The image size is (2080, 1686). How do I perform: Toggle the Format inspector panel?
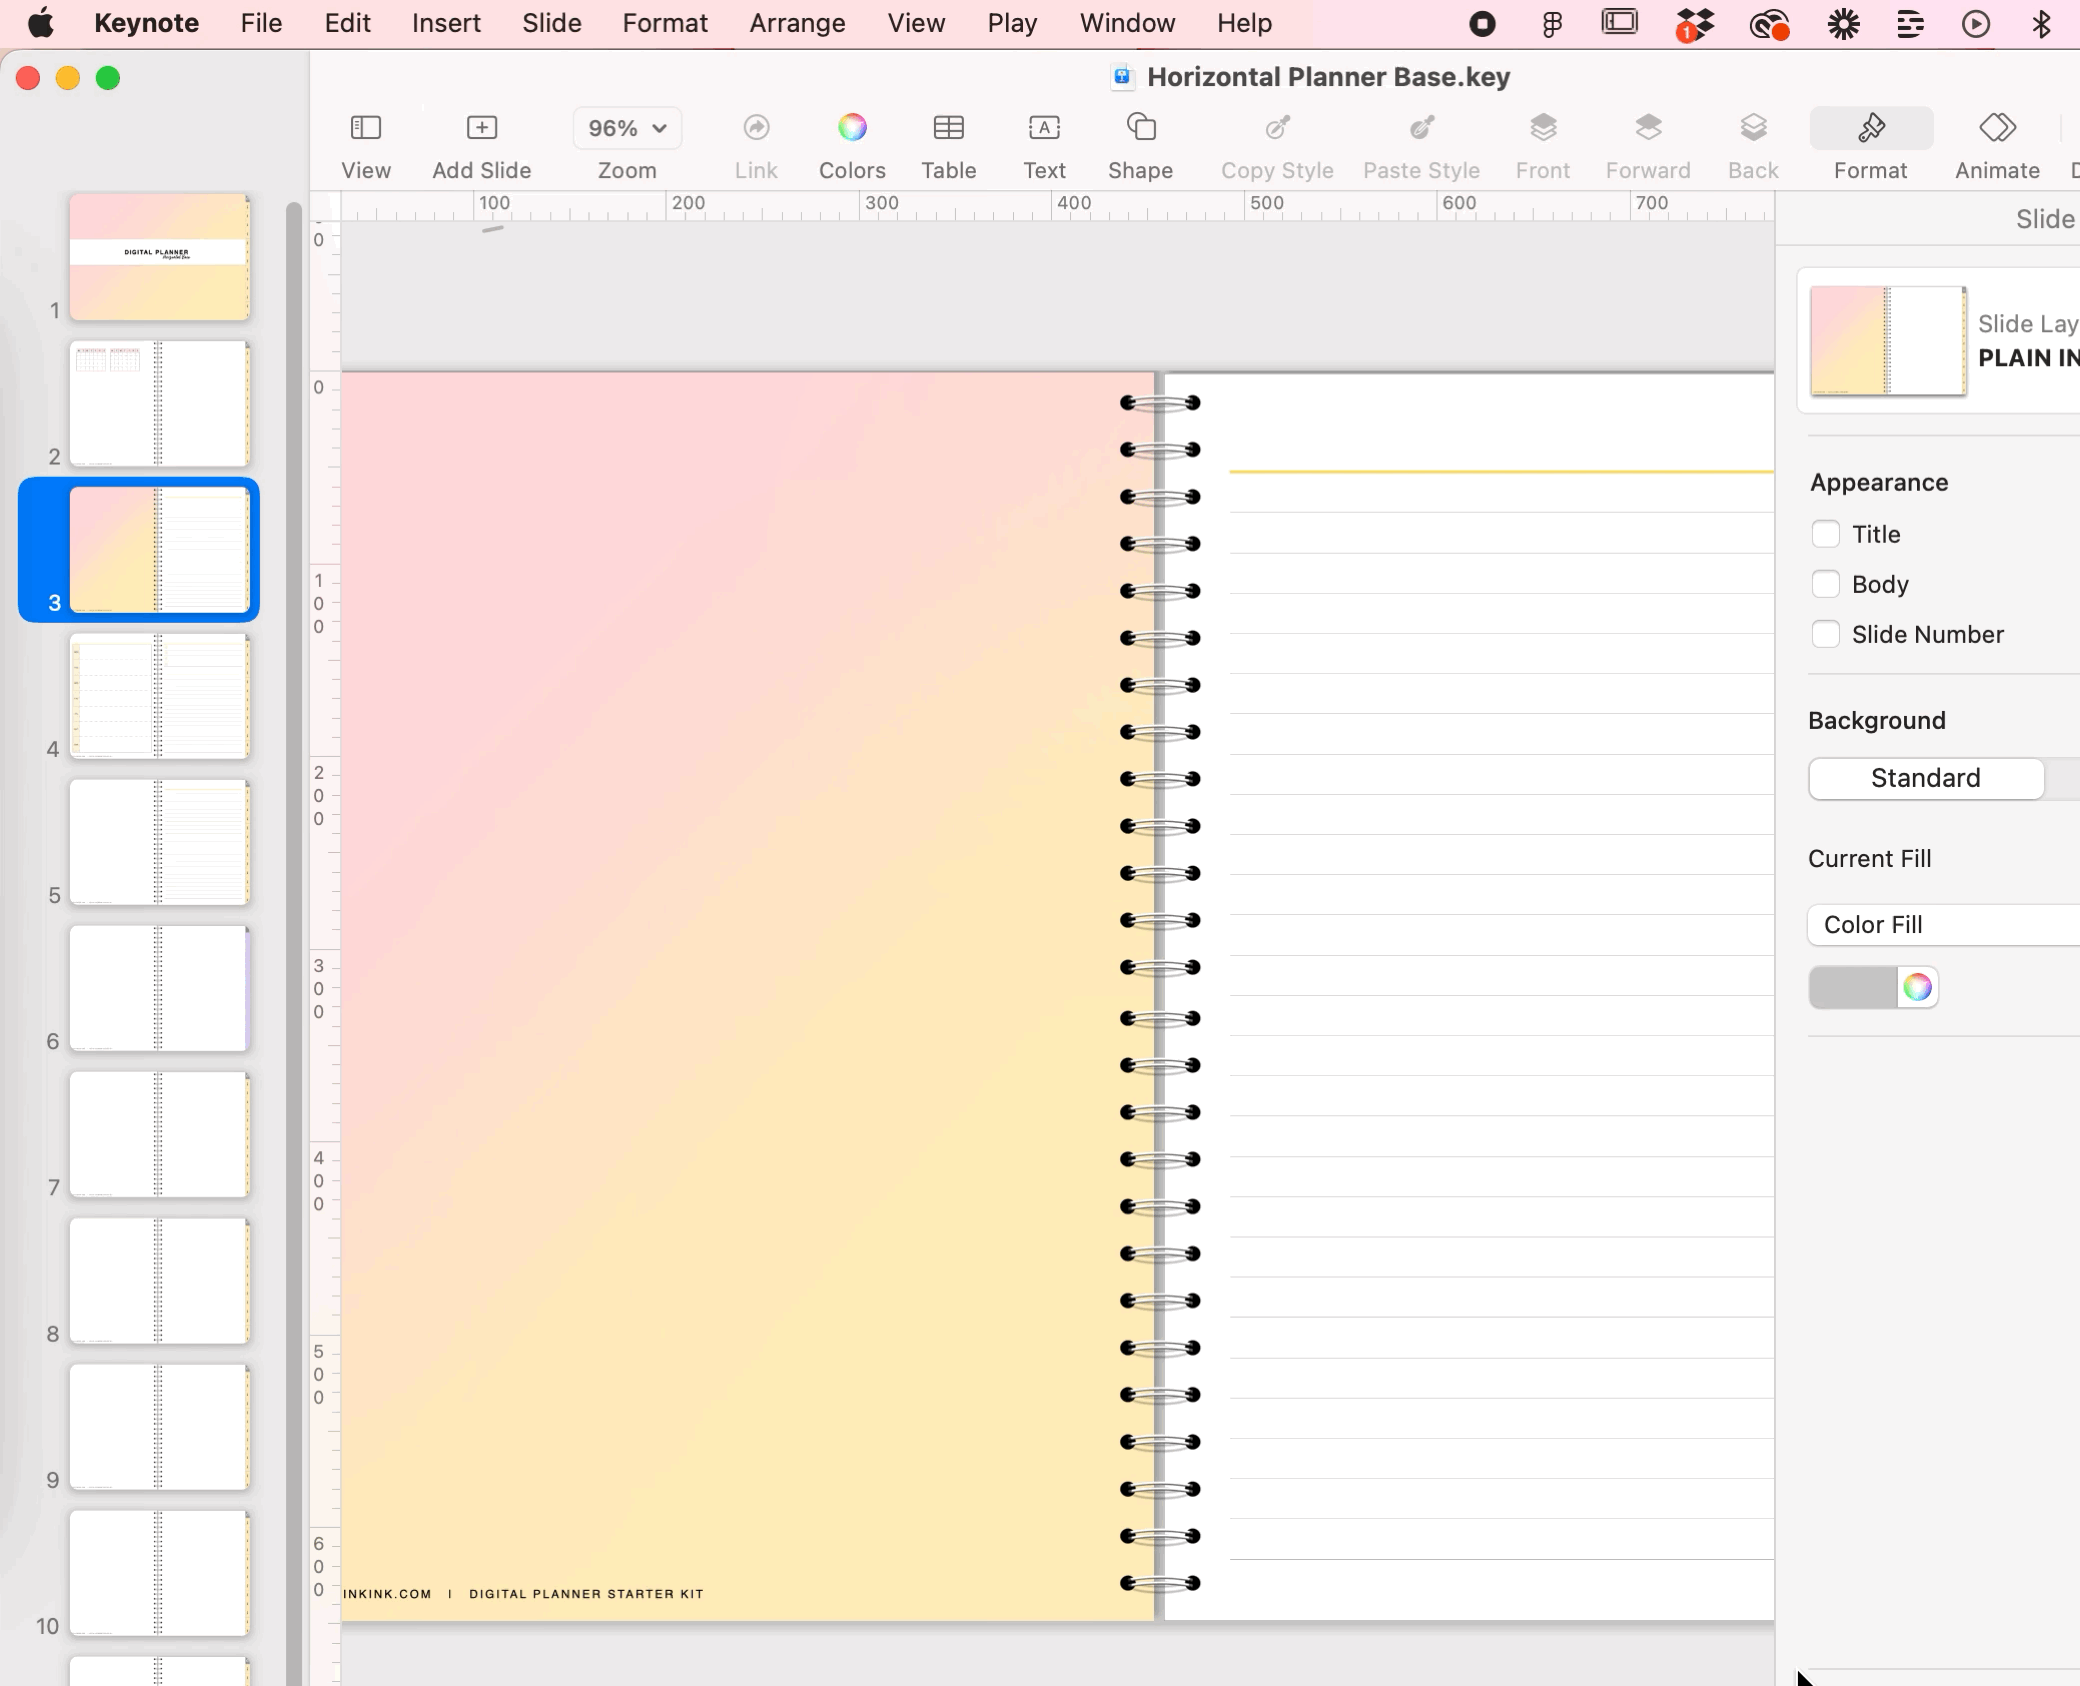pyautogui.click(x=1870, y=128)
